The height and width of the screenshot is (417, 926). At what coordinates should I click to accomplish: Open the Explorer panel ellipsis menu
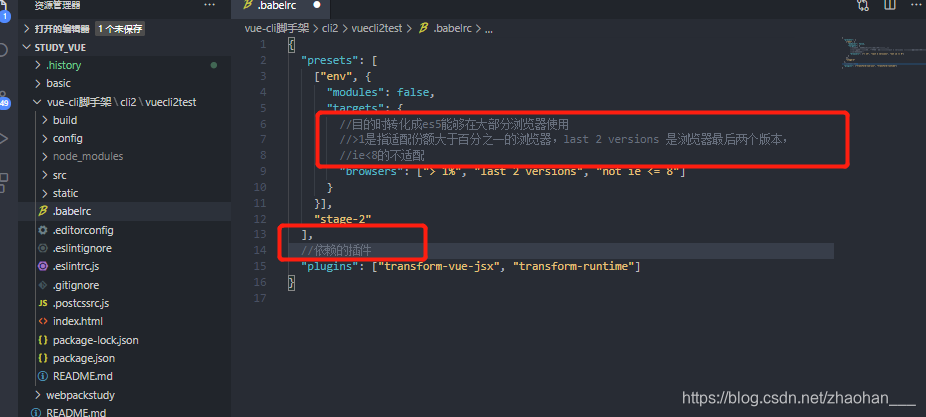tap(210, 5)
